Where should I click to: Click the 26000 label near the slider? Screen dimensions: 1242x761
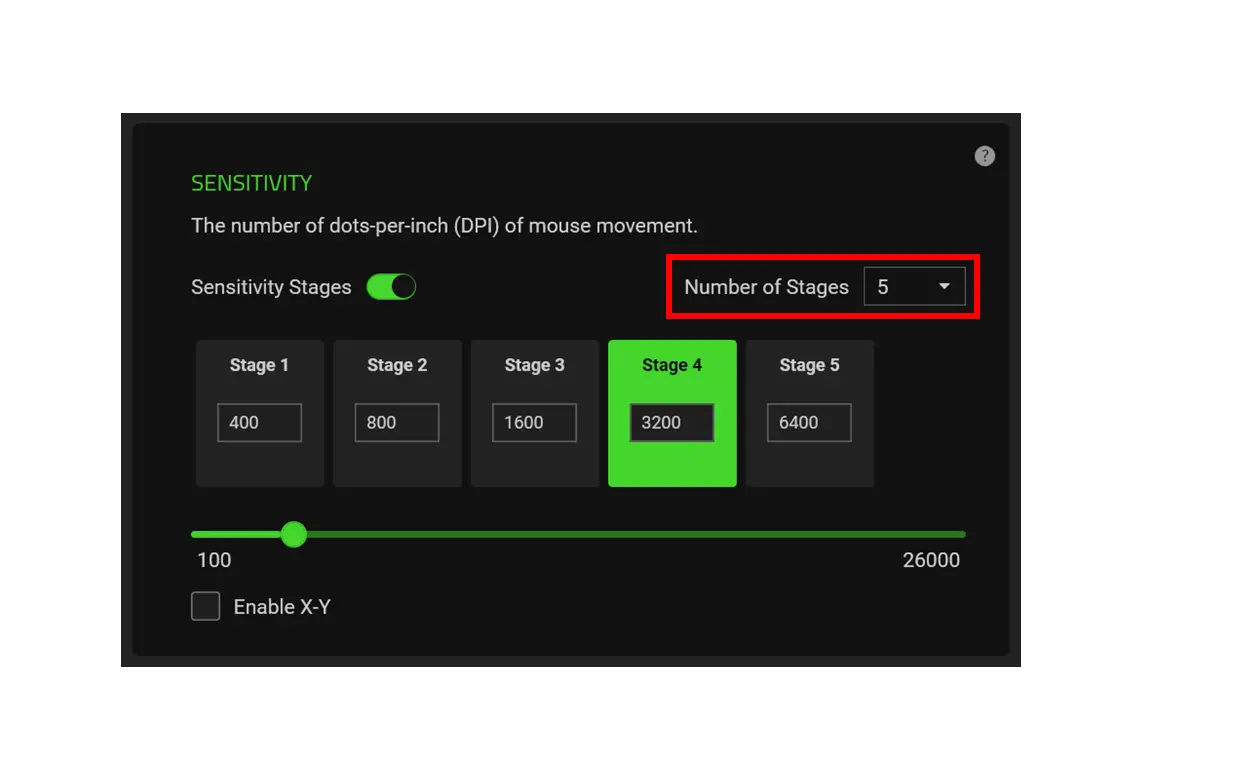(932, 560)
